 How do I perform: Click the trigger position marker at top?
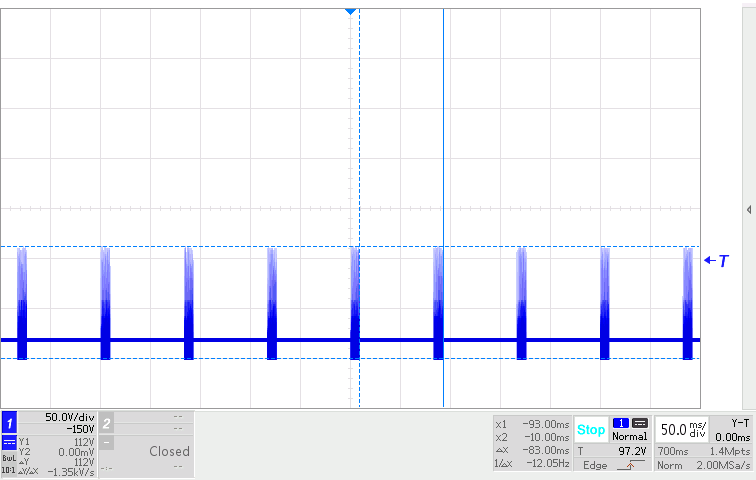350,10
